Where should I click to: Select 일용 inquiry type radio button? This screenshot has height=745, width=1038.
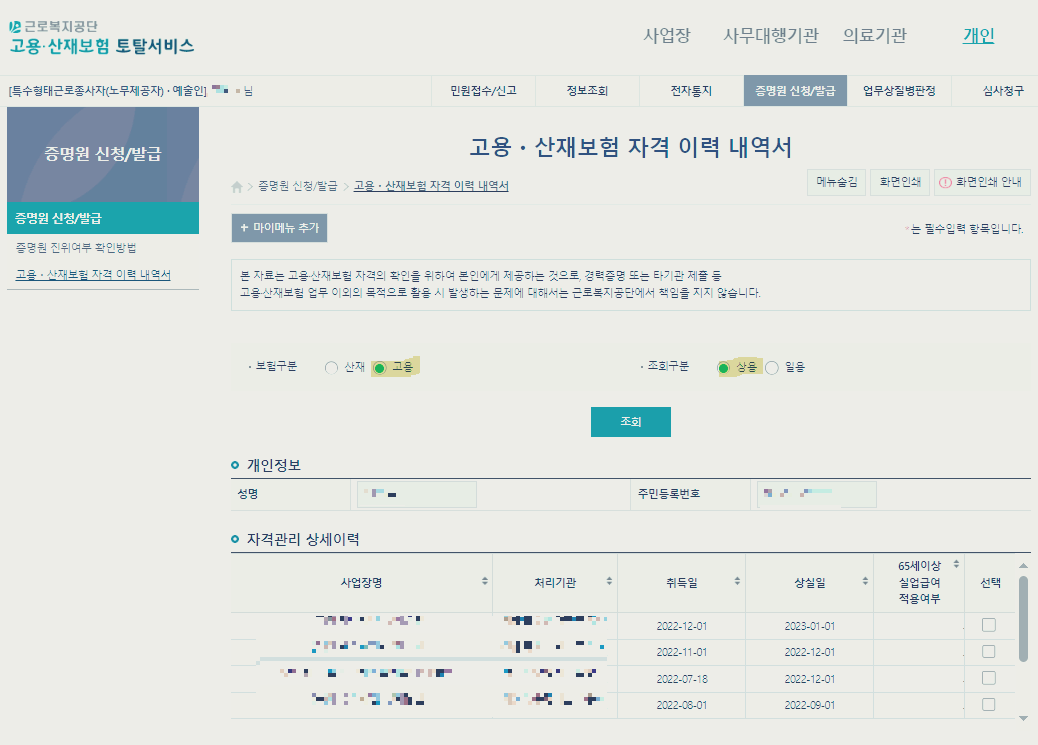coord(772,368)
